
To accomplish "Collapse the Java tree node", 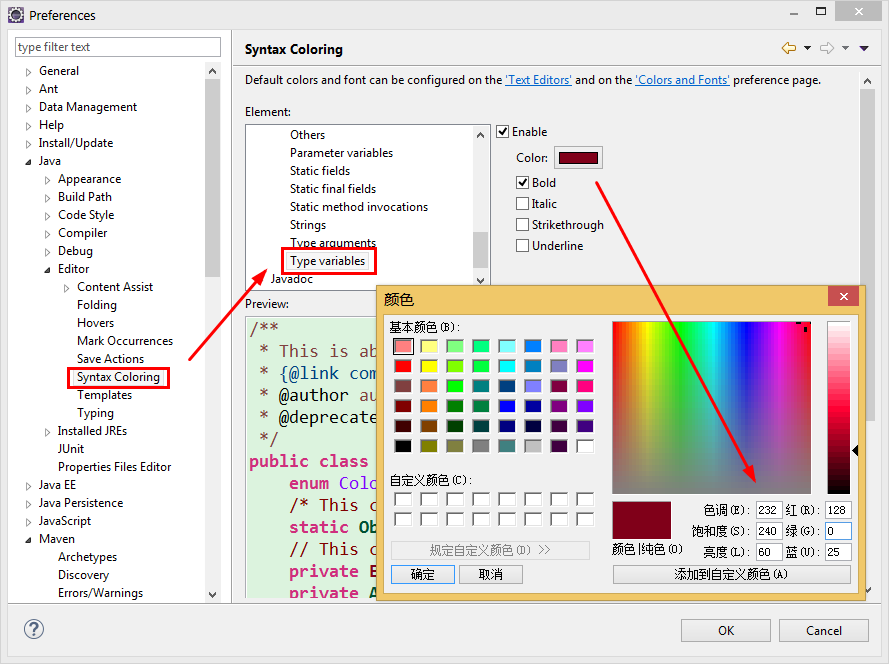I will pyautogui.click(x=28, y=162).
